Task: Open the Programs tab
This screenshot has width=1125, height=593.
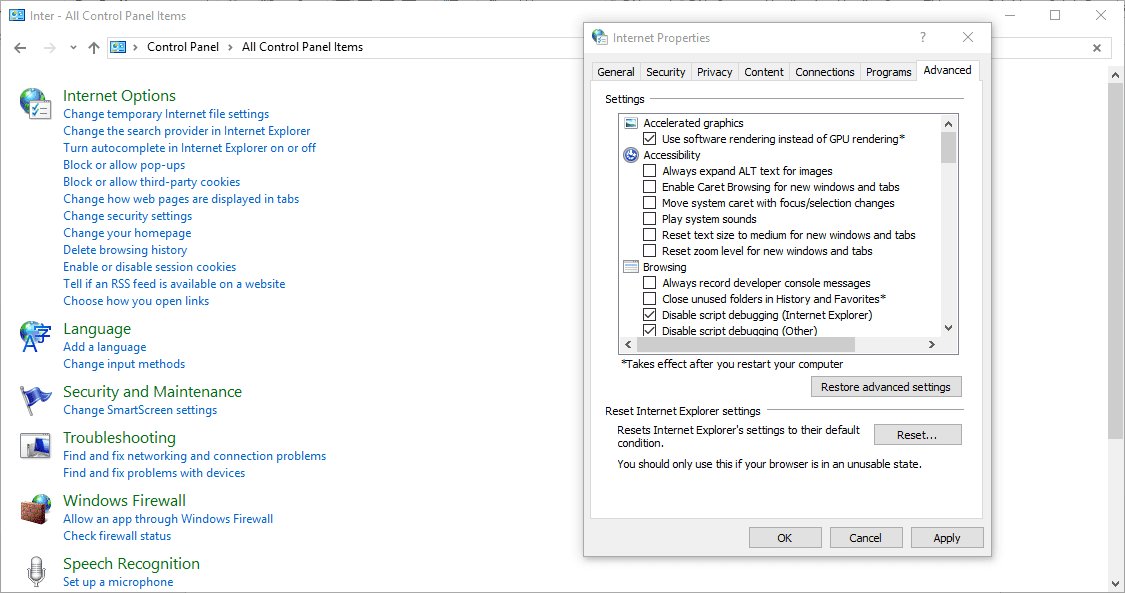Action: 888,72
